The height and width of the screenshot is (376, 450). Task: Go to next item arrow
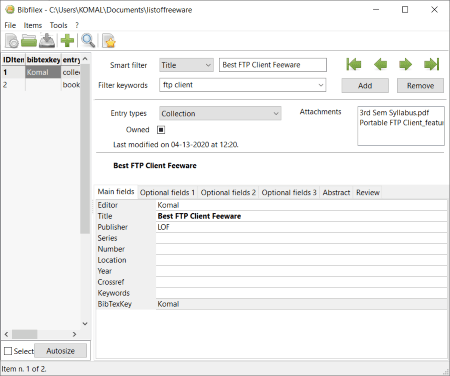(x=405, y=64)
